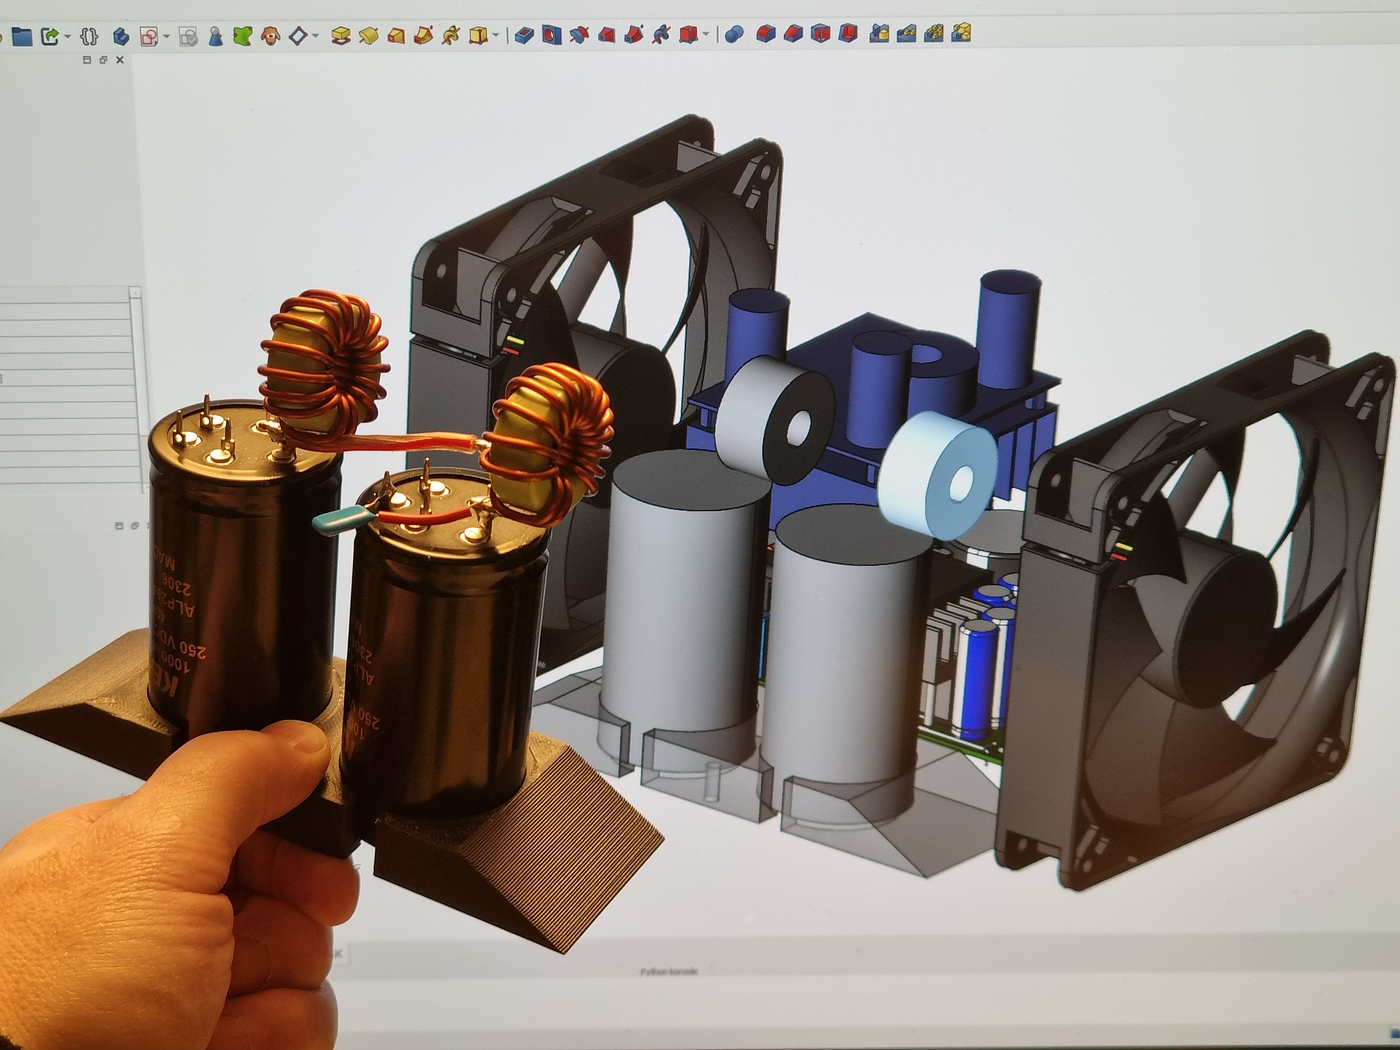This screenshot has height=1050, width=1400.
Task: Click the Additive Loft icon
Action: point(396,36)
